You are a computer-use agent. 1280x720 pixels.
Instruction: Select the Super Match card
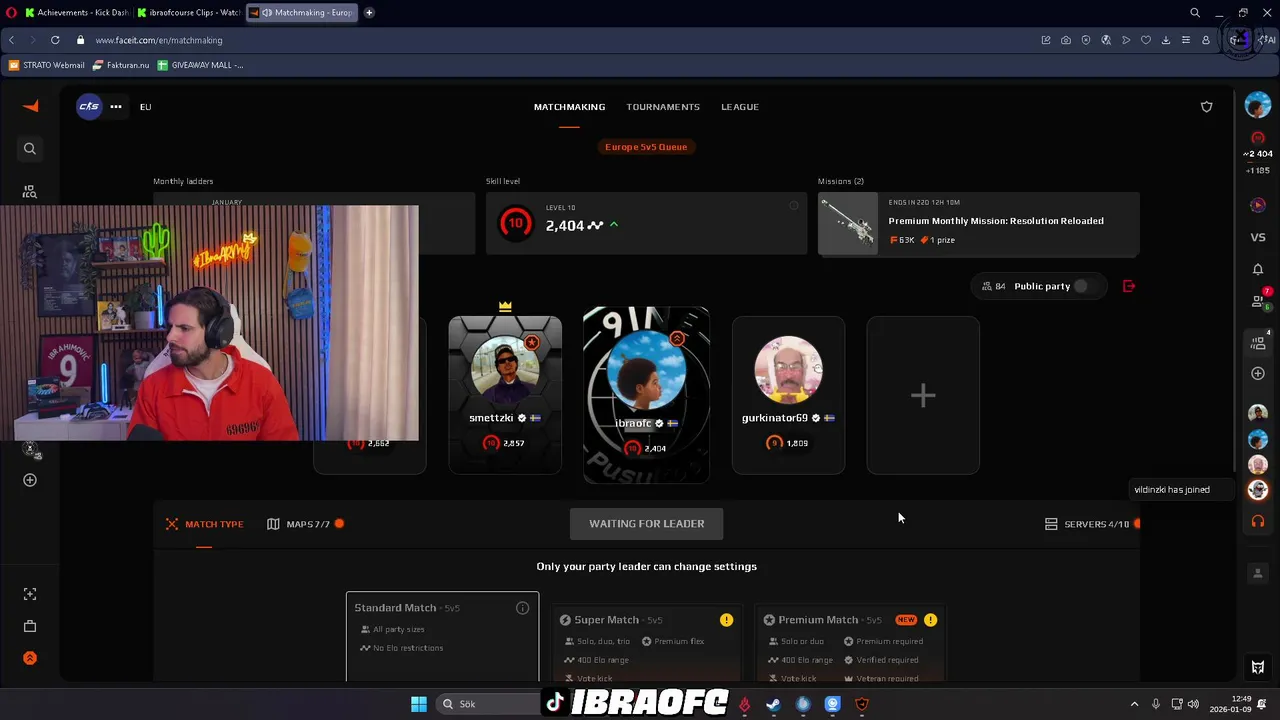[x=647, y=643]
